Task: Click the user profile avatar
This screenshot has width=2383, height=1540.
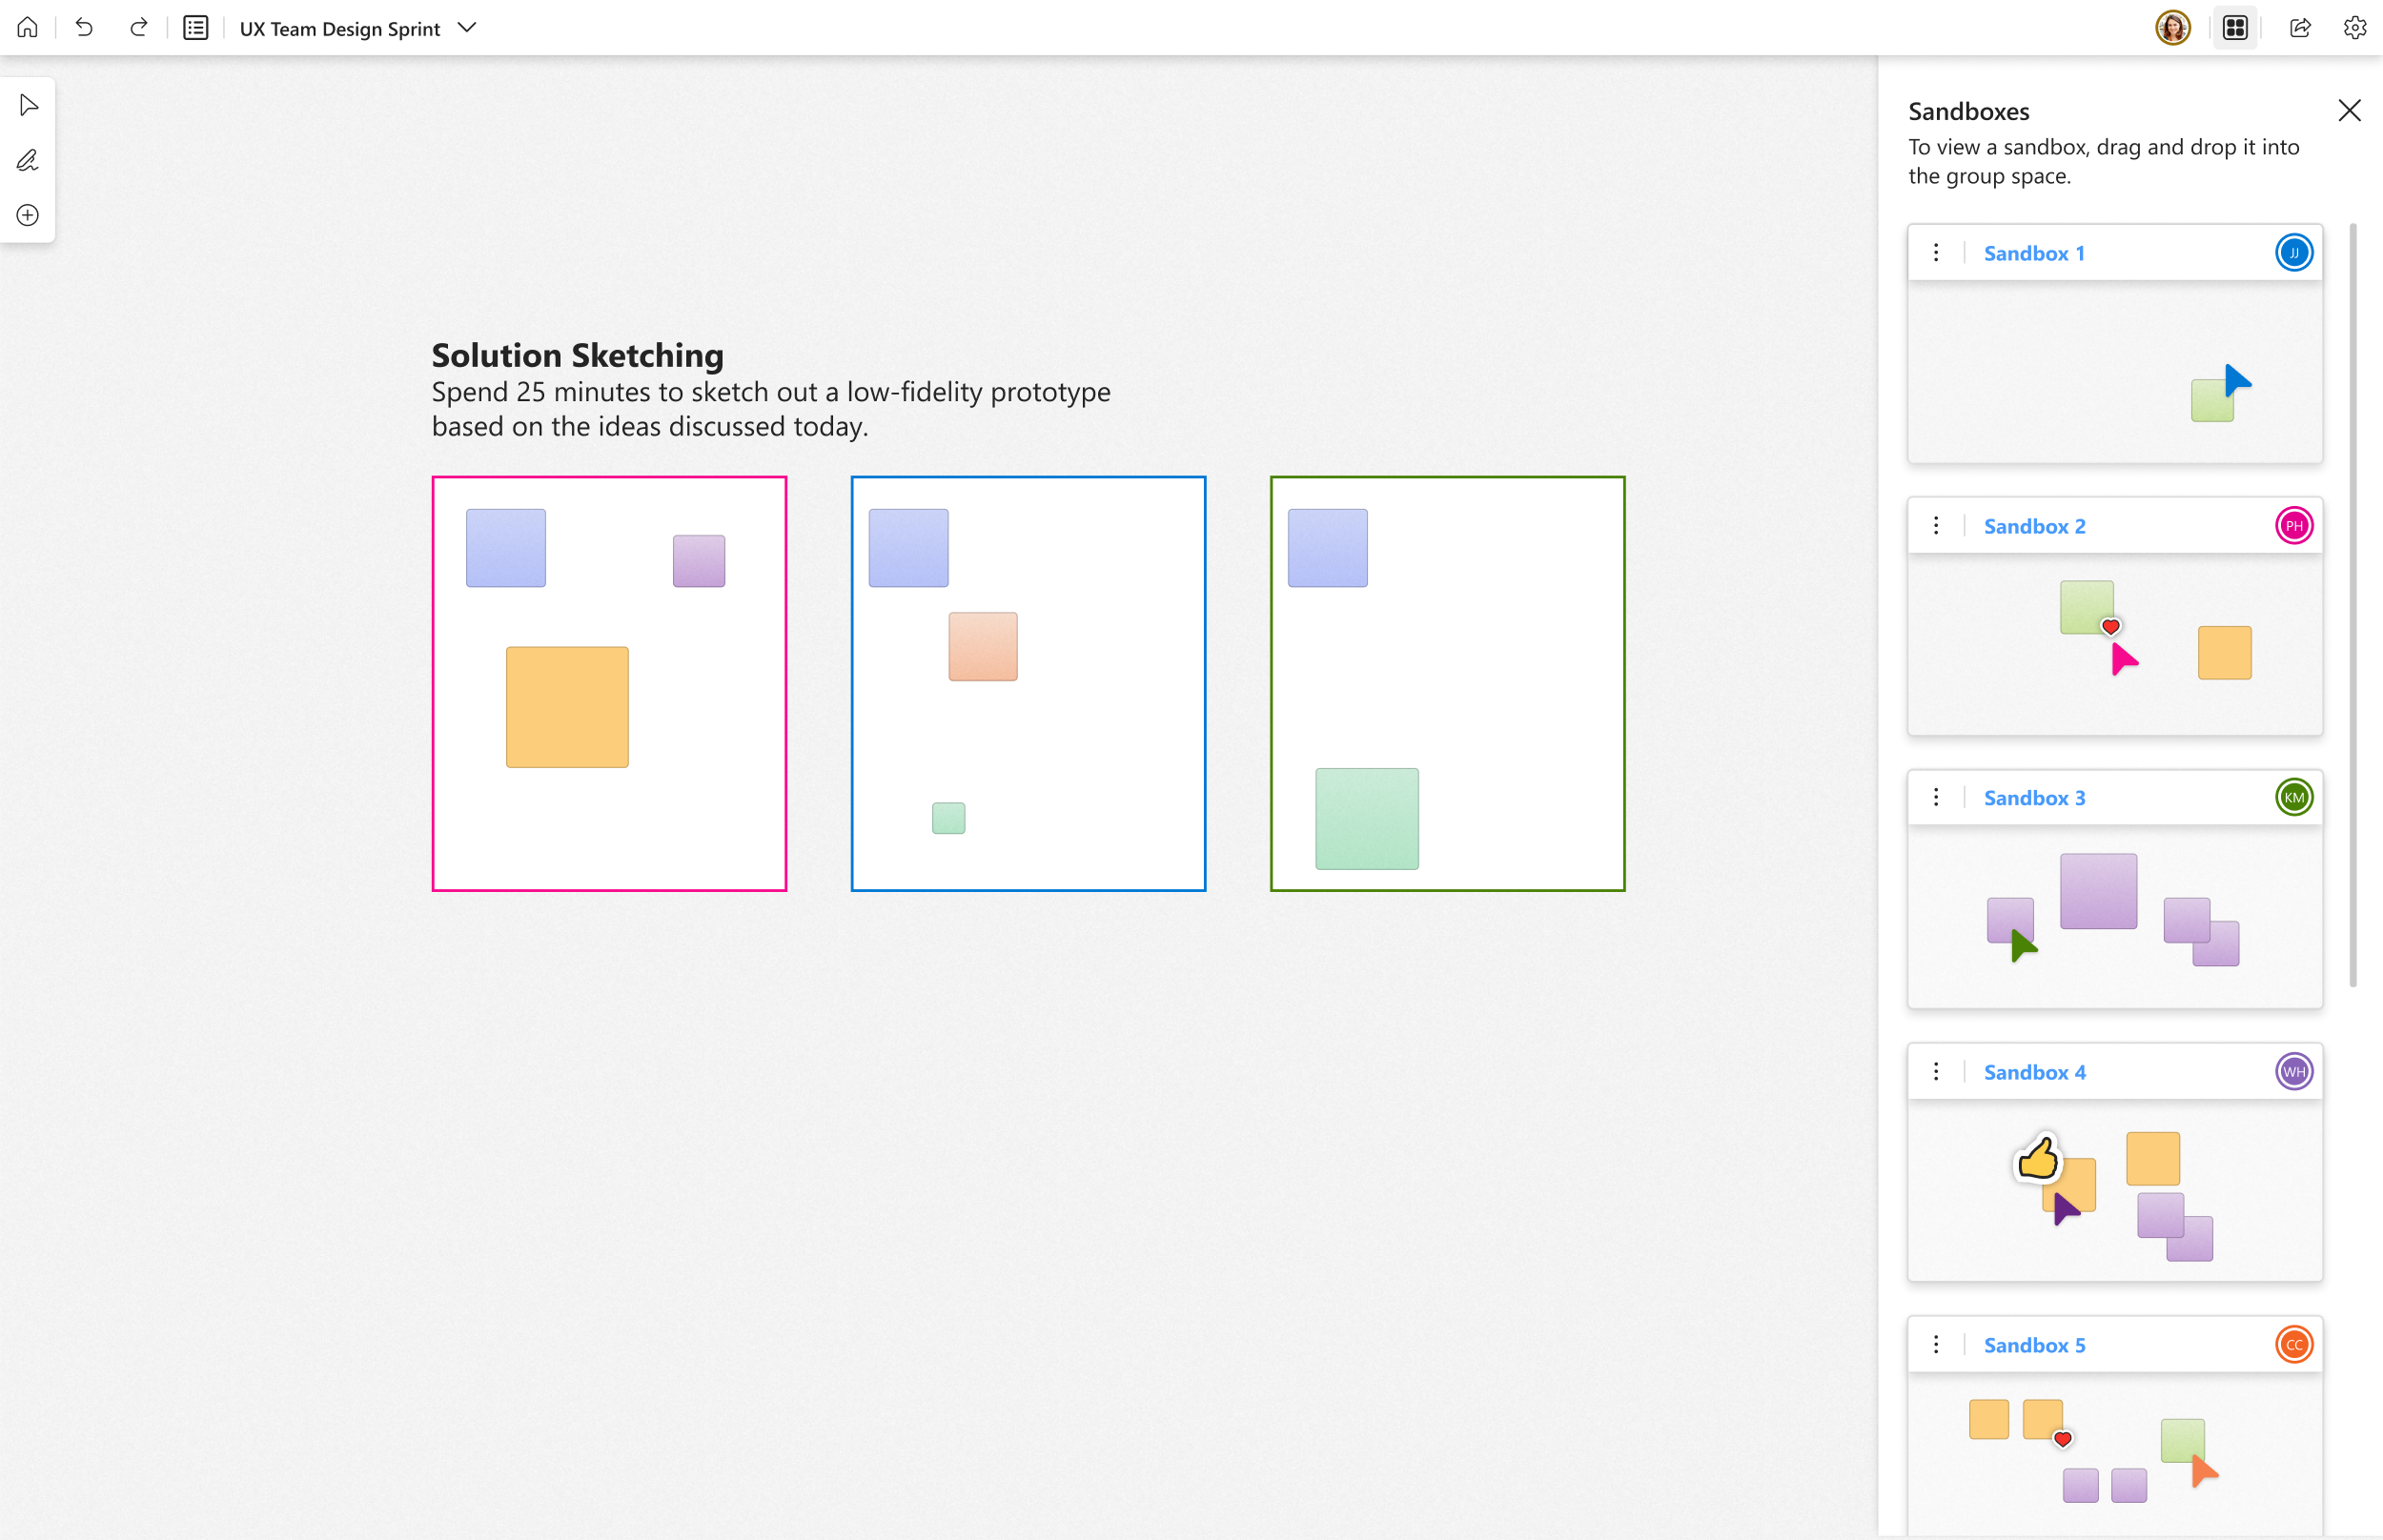Action: tap(2172, 28)
